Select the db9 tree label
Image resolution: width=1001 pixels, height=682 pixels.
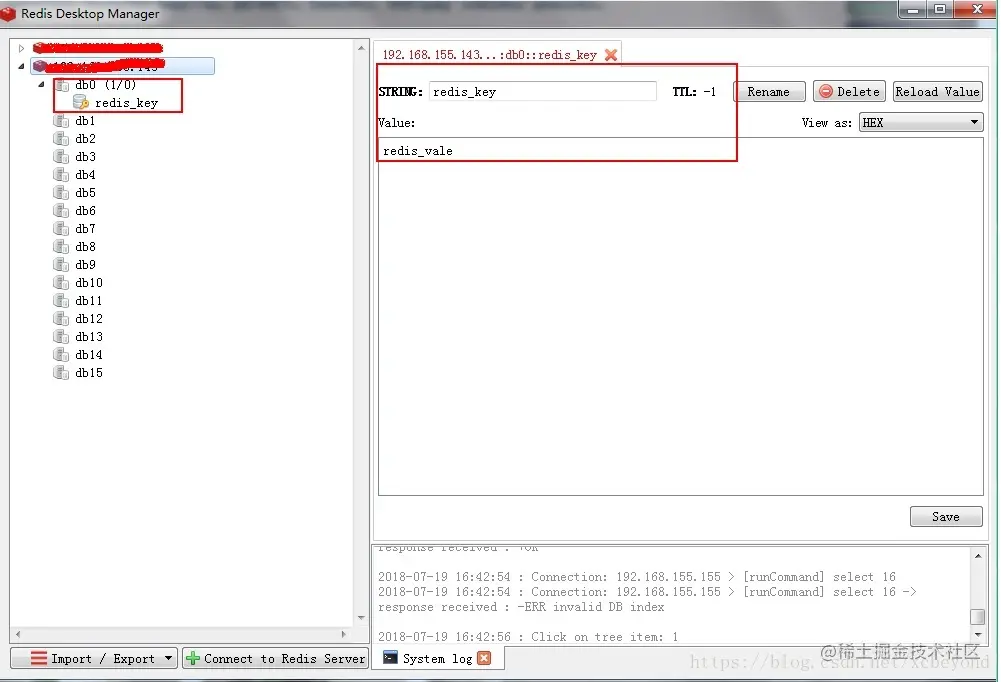85,264
